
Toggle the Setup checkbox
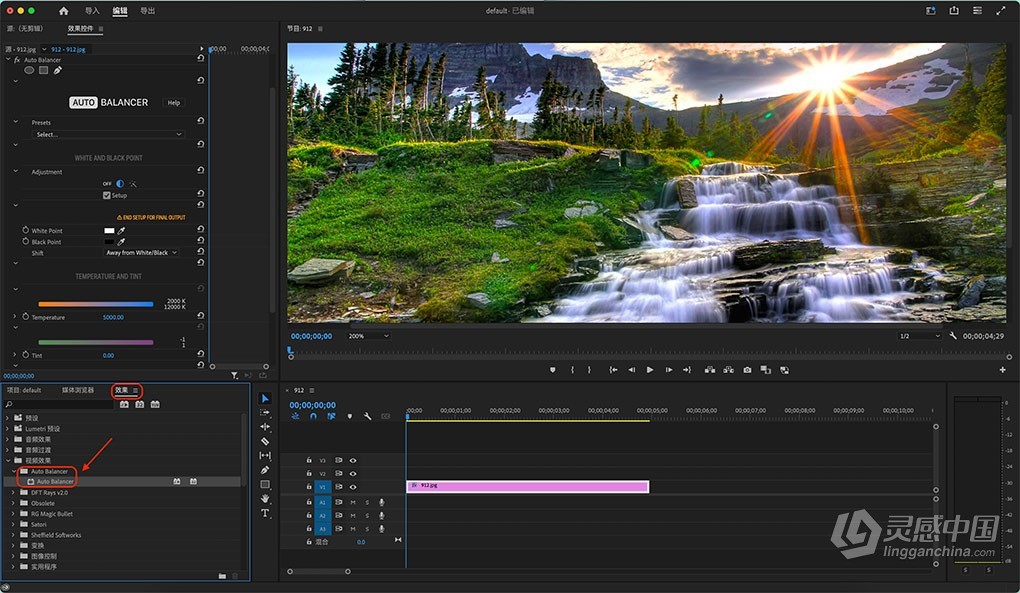107,195
